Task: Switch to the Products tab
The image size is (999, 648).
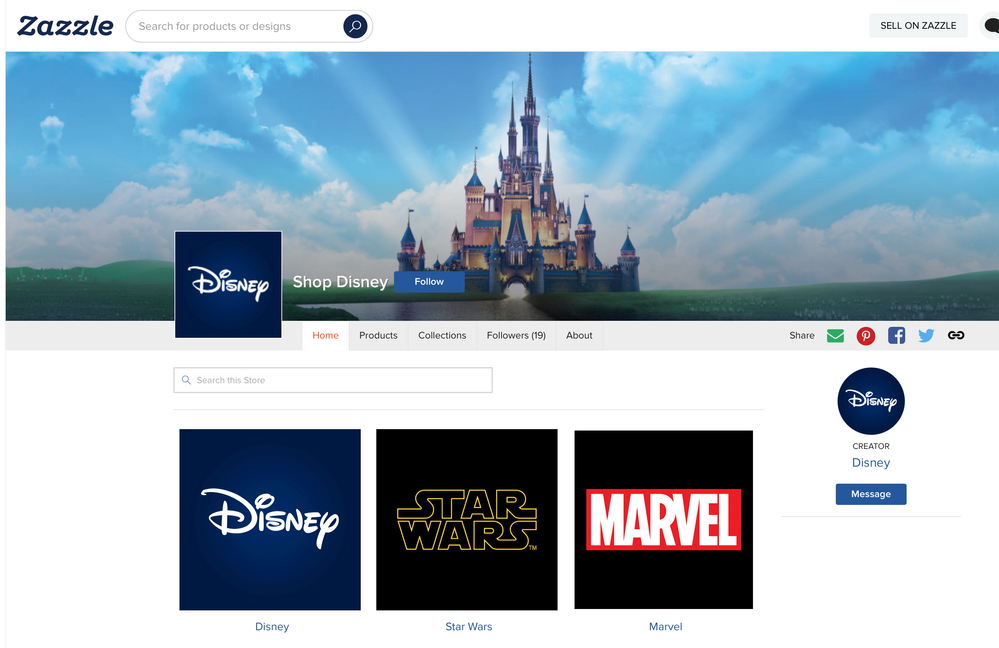Action: click(x=378, y=335)
